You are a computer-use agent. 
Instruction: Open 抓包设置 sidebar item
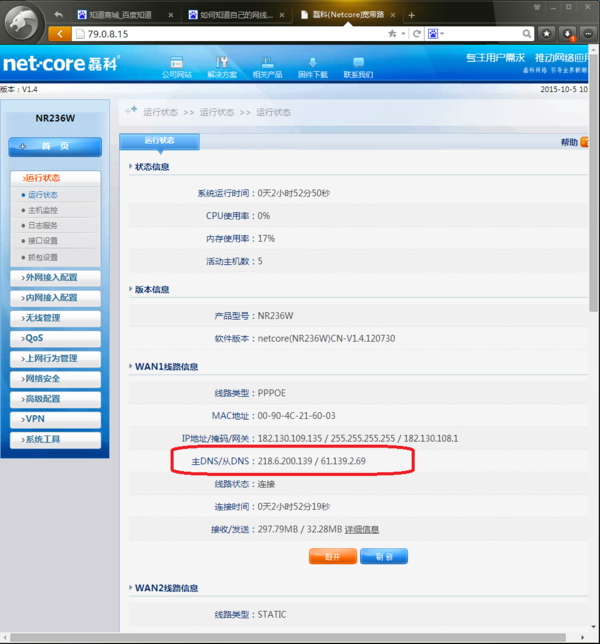tap(43, 258)
